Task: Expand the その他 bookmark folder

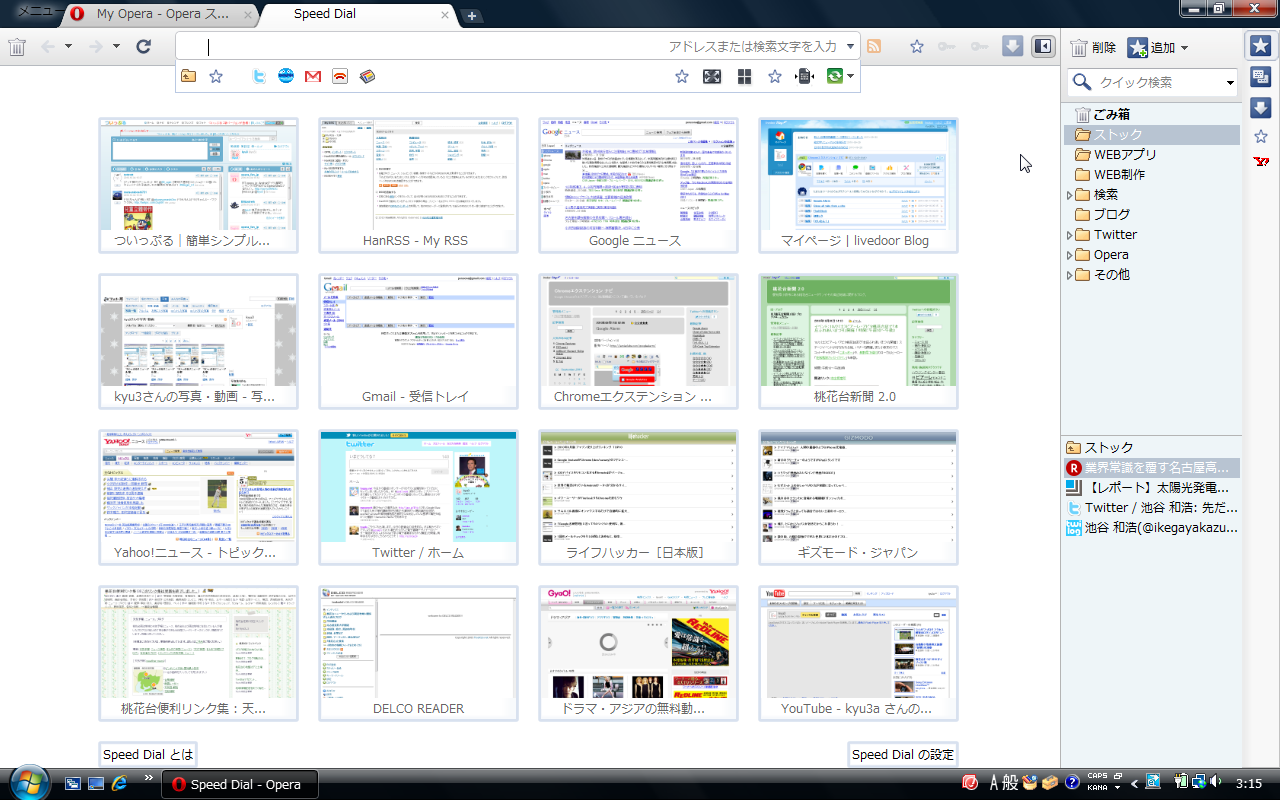Action: 1069,275
